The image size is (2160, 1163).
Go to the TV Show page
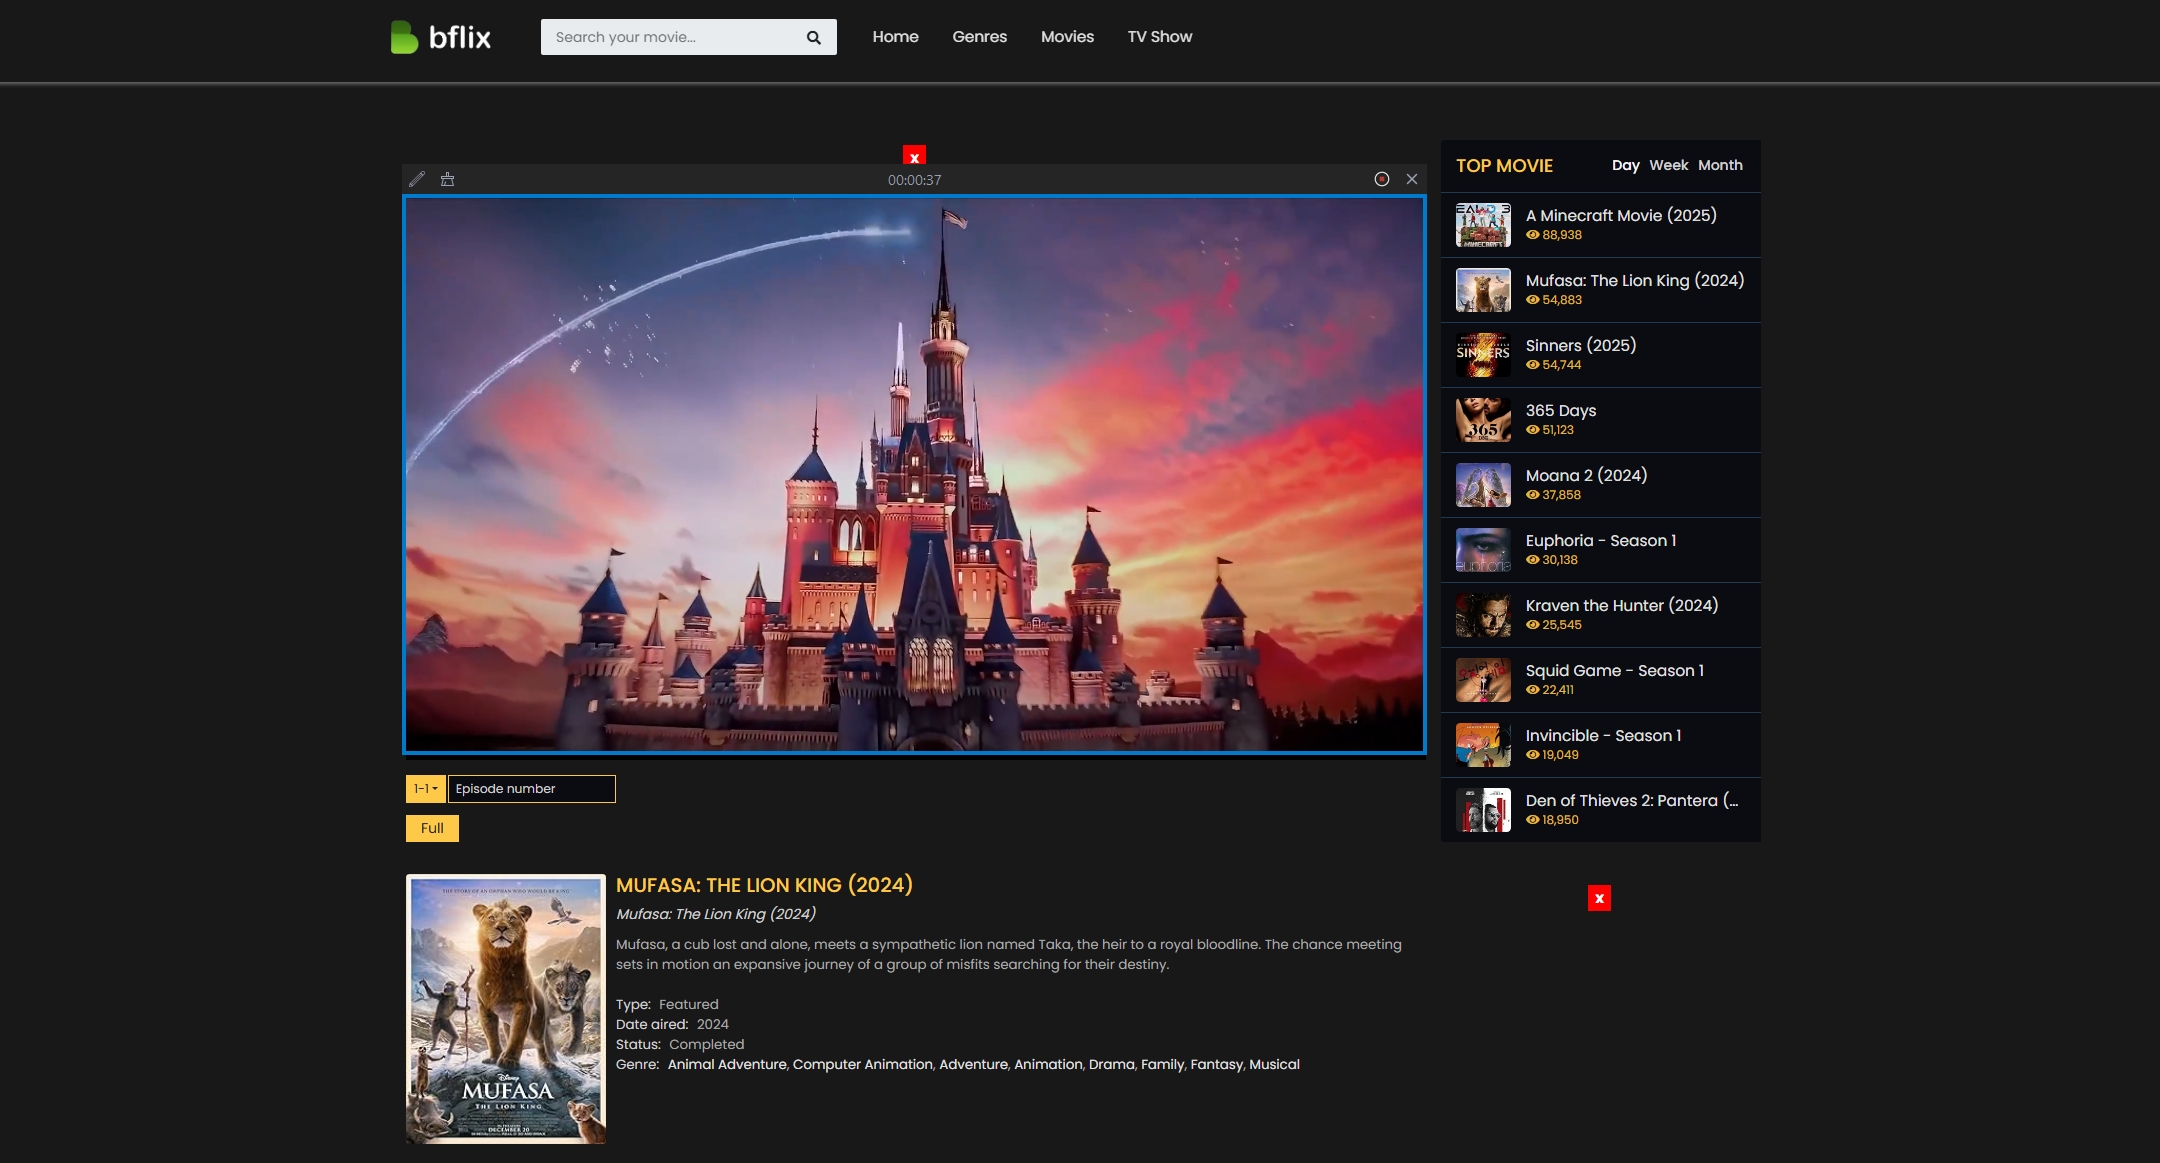(1160, 37)
